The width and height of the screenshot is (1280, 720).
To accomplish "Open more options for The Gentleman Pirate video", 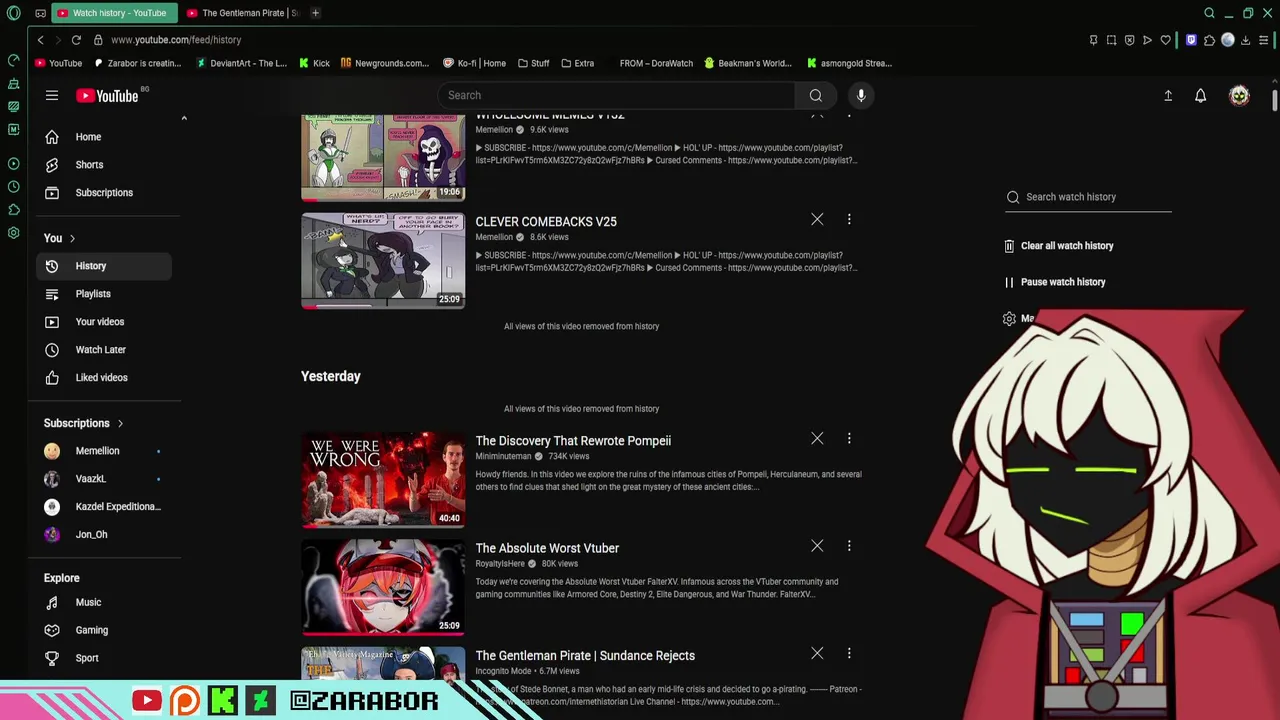I will pos(849,653).
